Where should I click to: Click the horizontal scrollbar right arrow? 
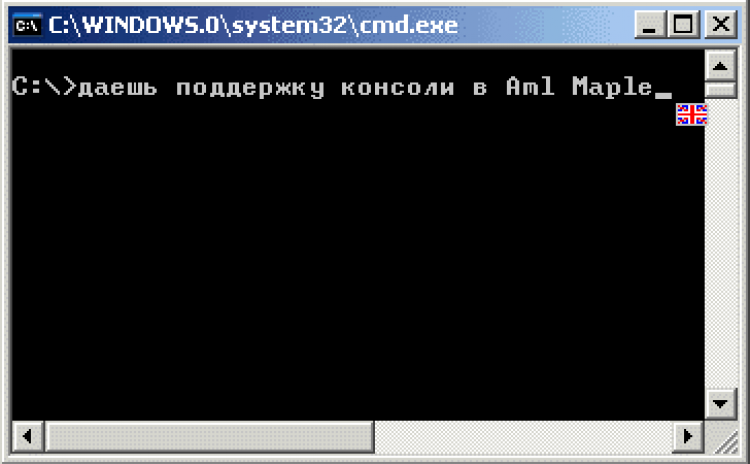point(688,436)
